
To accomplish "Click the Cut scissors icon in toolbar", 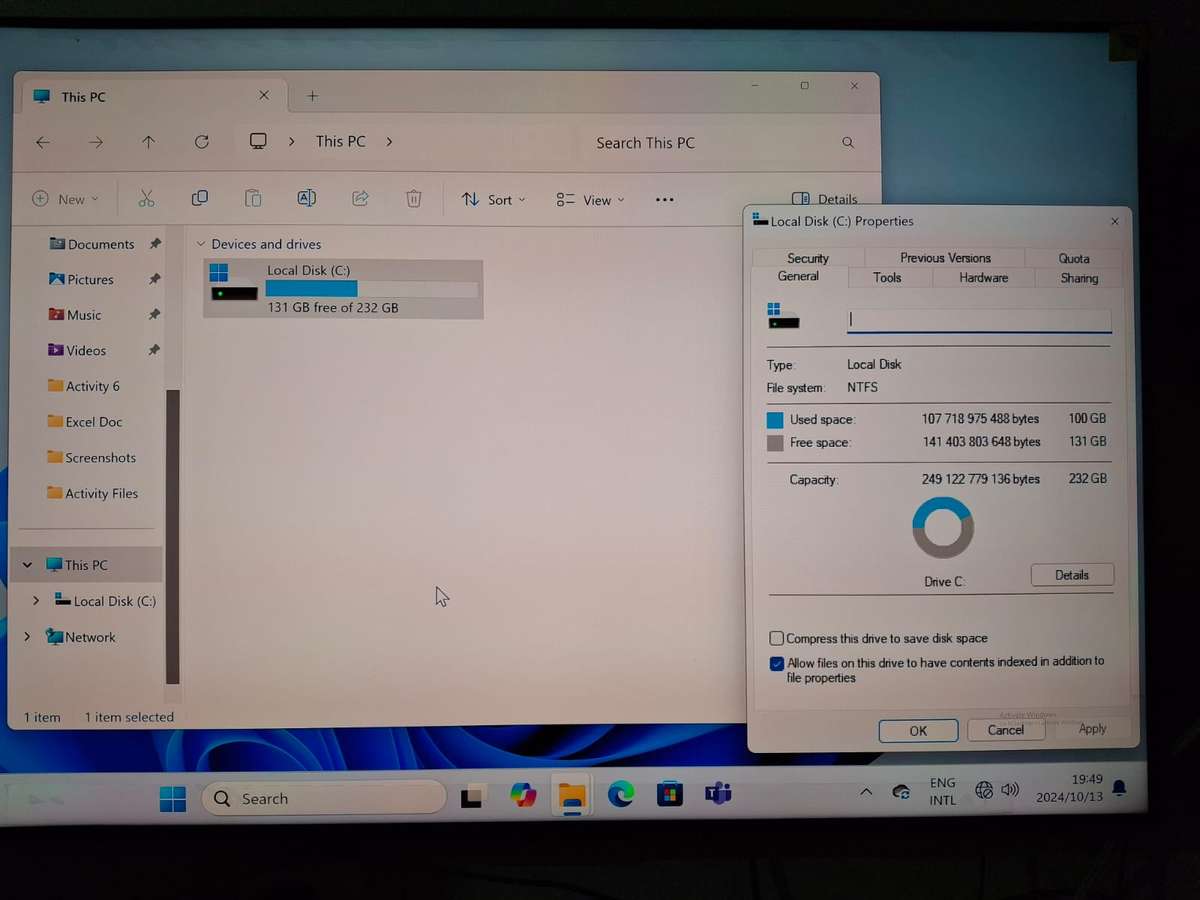I will tap(147, 199).
